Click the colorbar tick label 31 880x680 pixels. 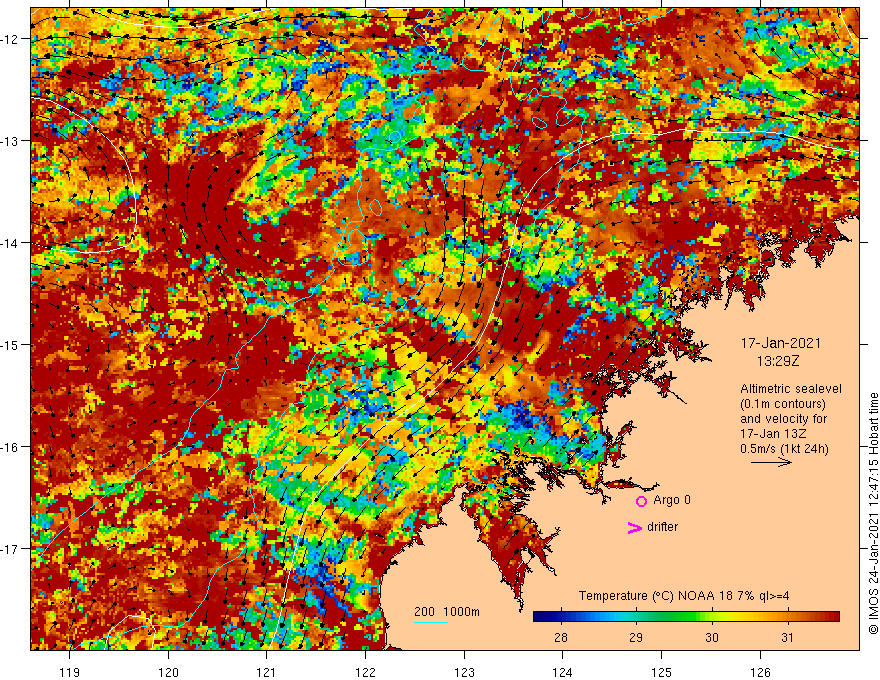[x=787, y=637]
